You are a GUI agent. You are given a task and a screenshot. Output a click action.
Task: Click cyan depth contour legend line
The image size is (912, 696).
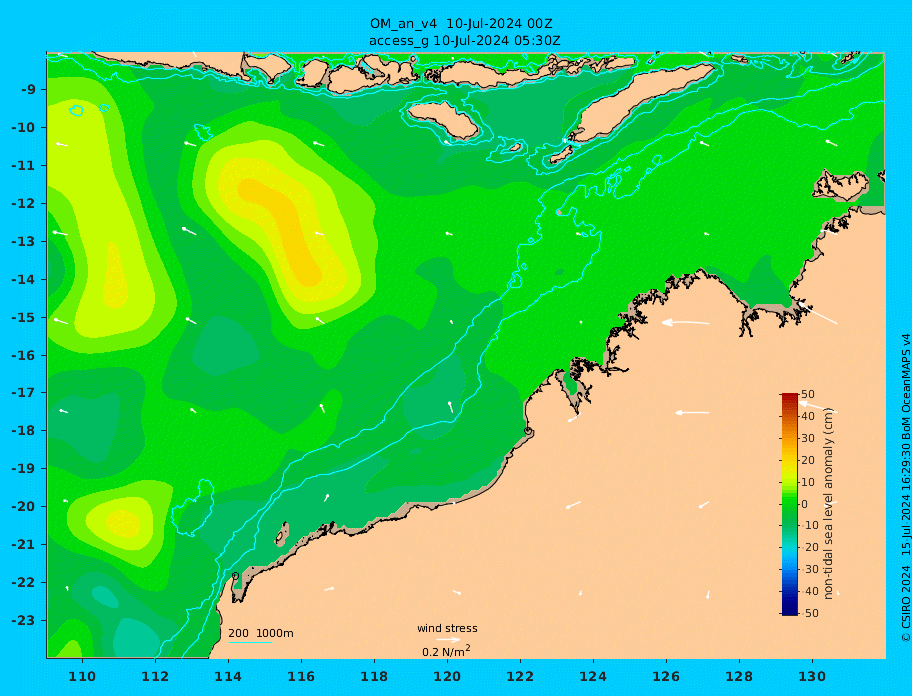click(x=250, y=642)
